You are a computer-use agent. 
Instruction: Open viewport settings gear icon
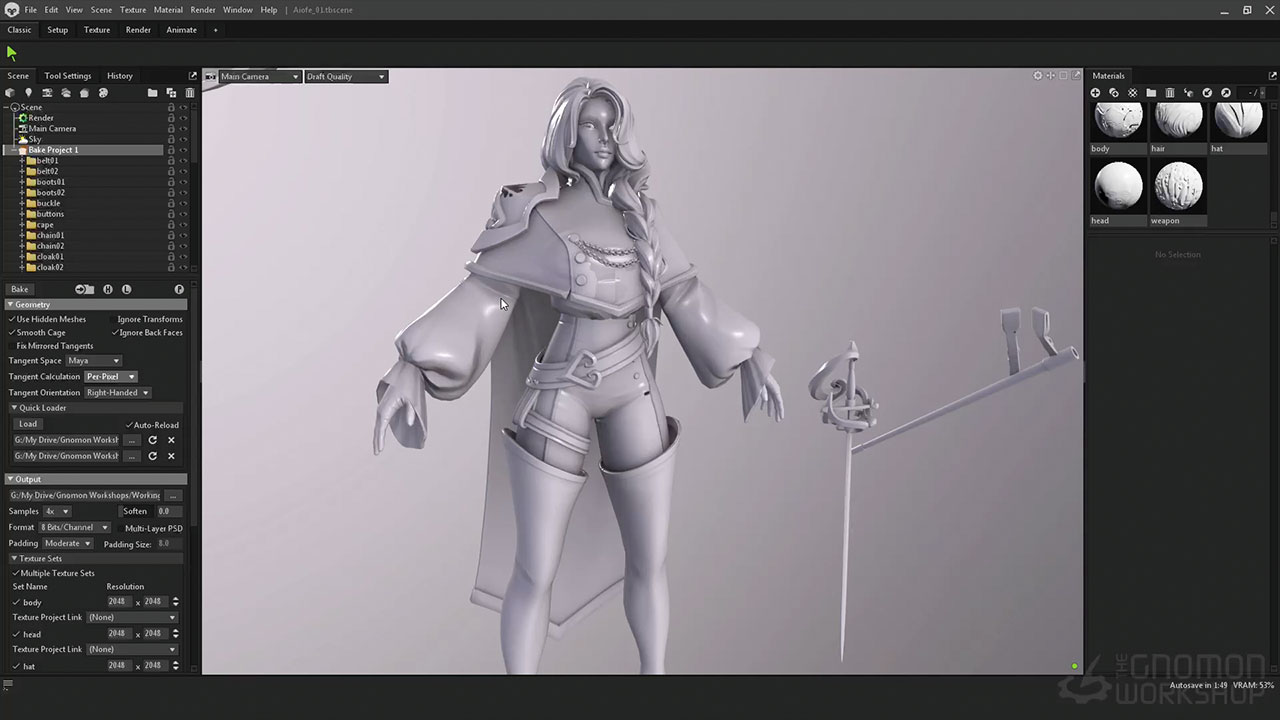tap(1037, 76)
